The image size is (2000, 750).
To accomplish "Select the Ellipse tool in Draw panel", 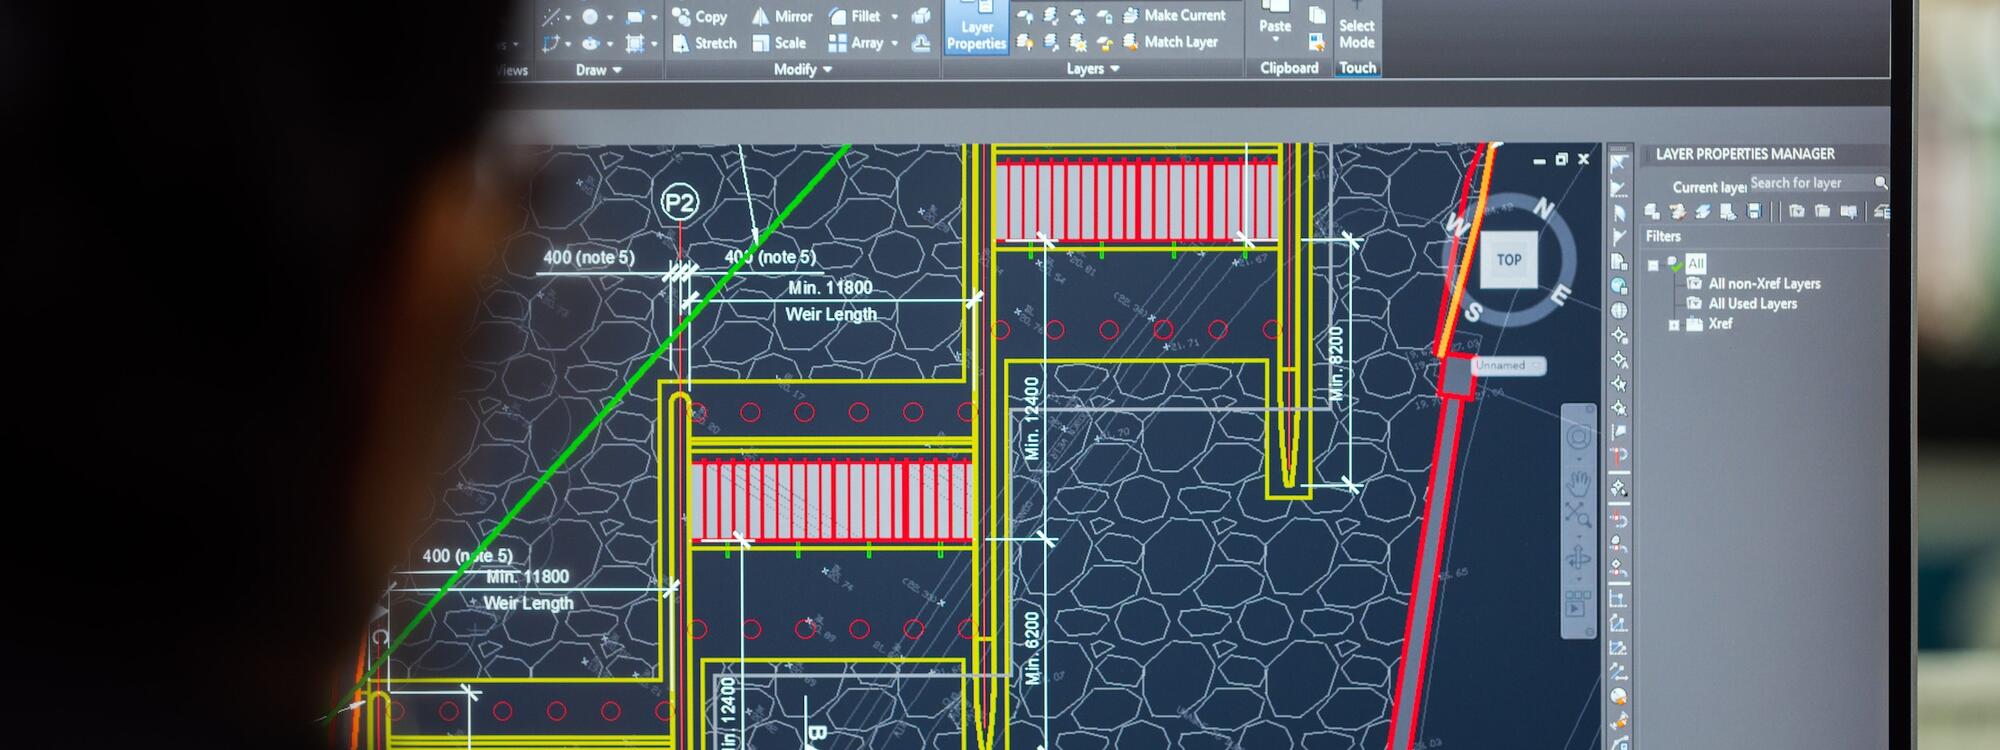I will coord(591,44).
